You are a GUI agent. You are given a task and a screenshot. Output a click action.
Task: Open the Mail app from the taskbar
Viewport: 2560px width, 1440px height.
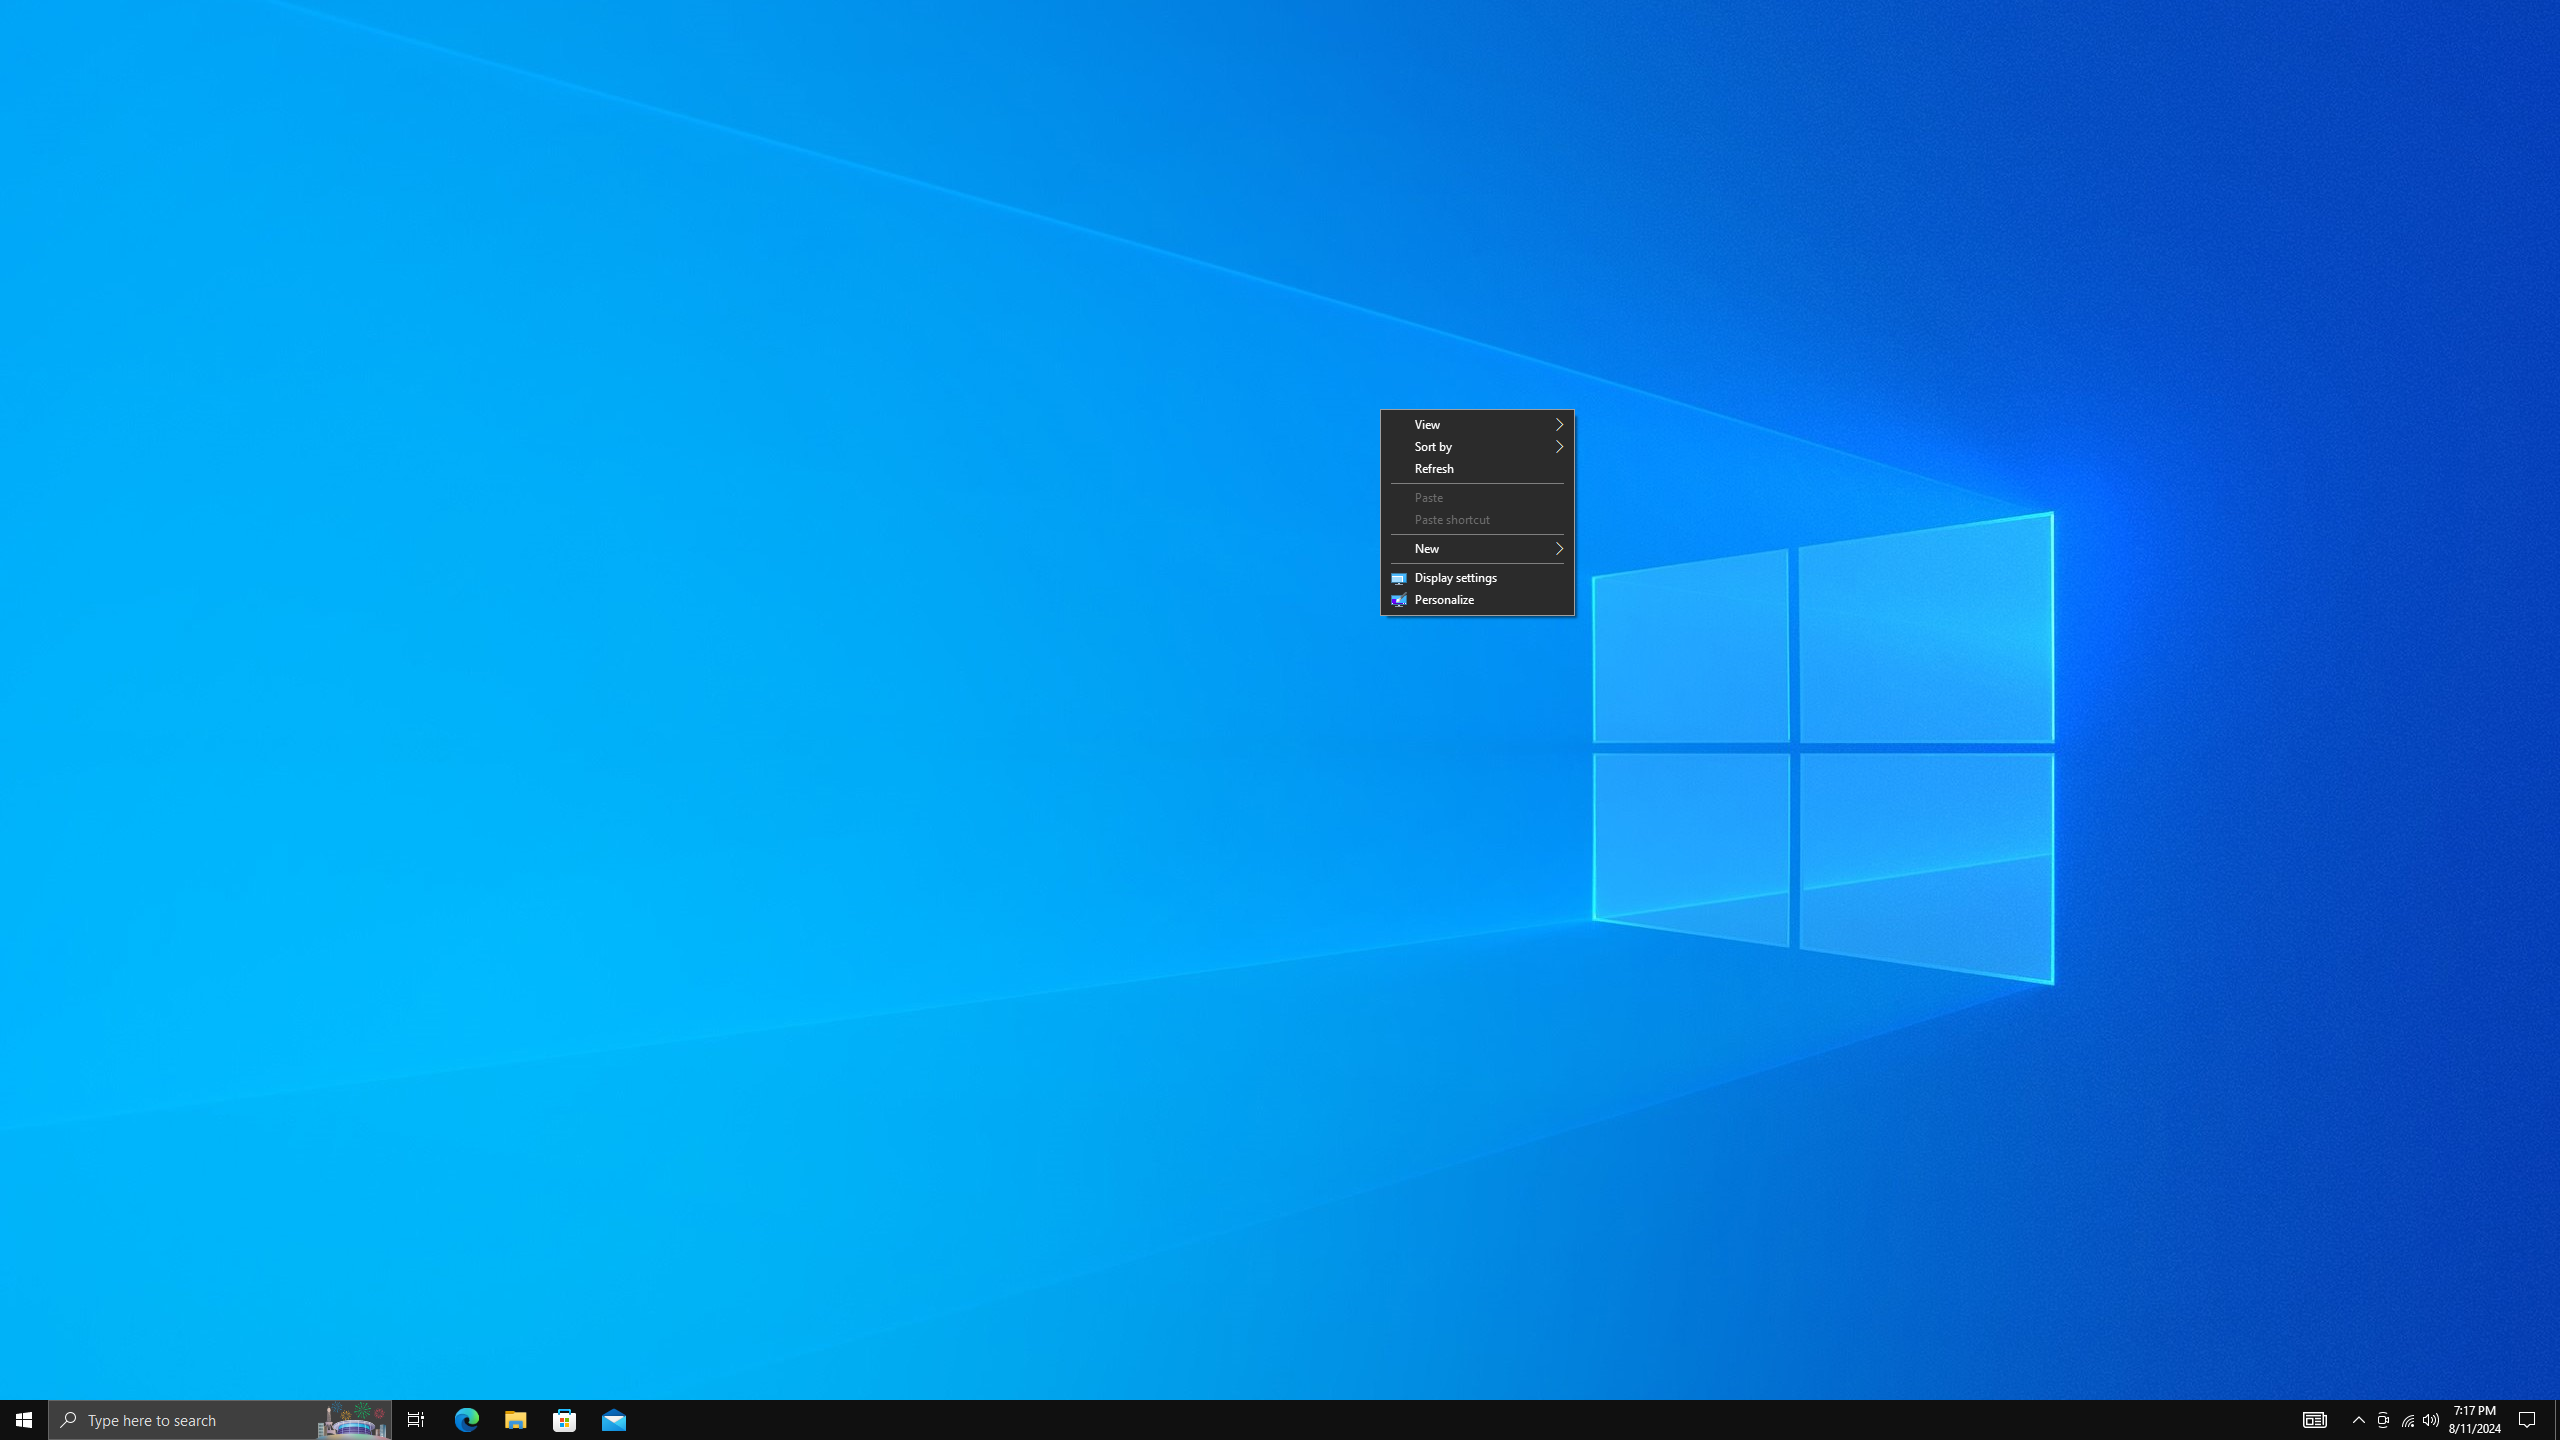point(614,1419)
